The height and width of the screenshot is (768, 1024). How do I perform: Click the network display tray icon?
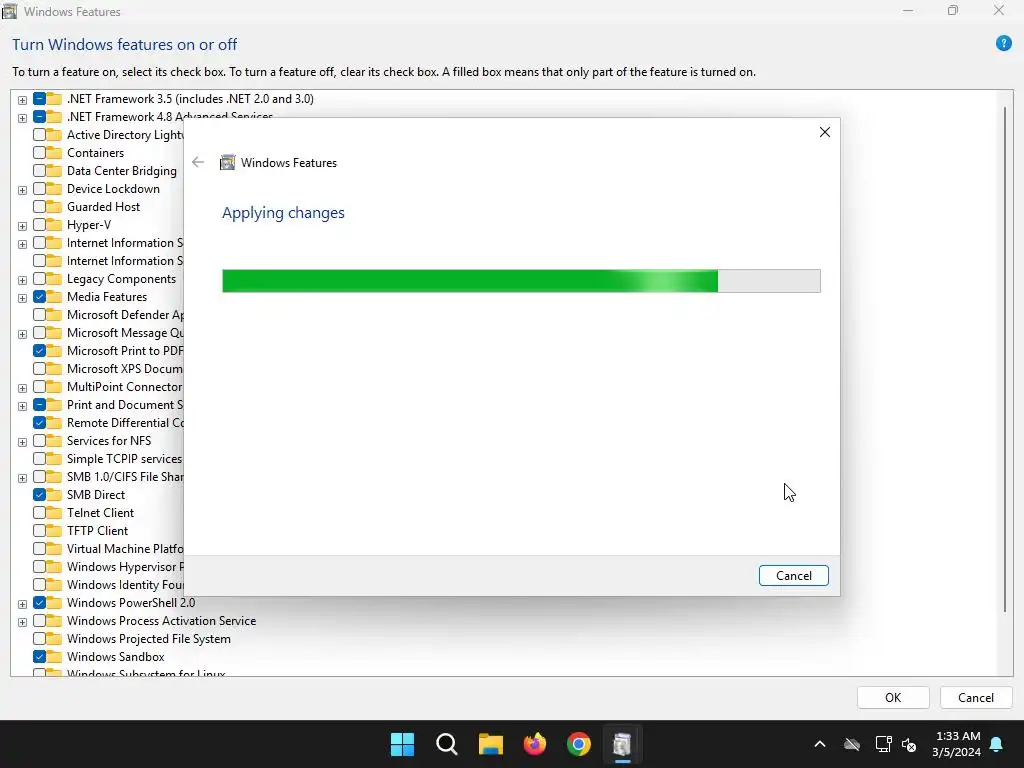tap(883, 744)
